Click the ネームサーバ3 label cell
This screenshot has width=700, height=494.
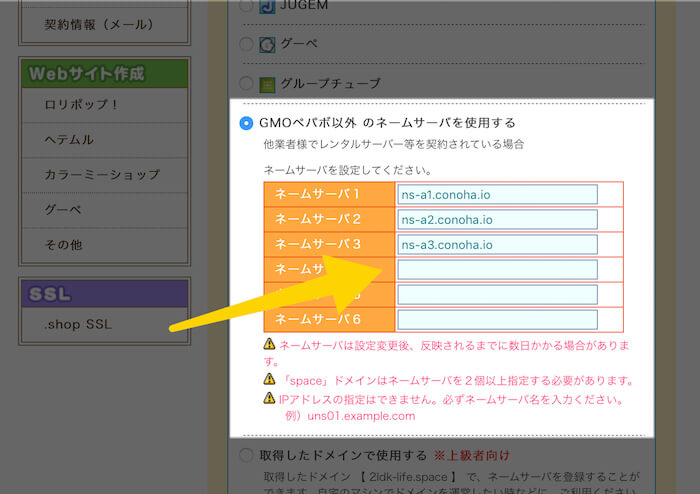[329, 244]
